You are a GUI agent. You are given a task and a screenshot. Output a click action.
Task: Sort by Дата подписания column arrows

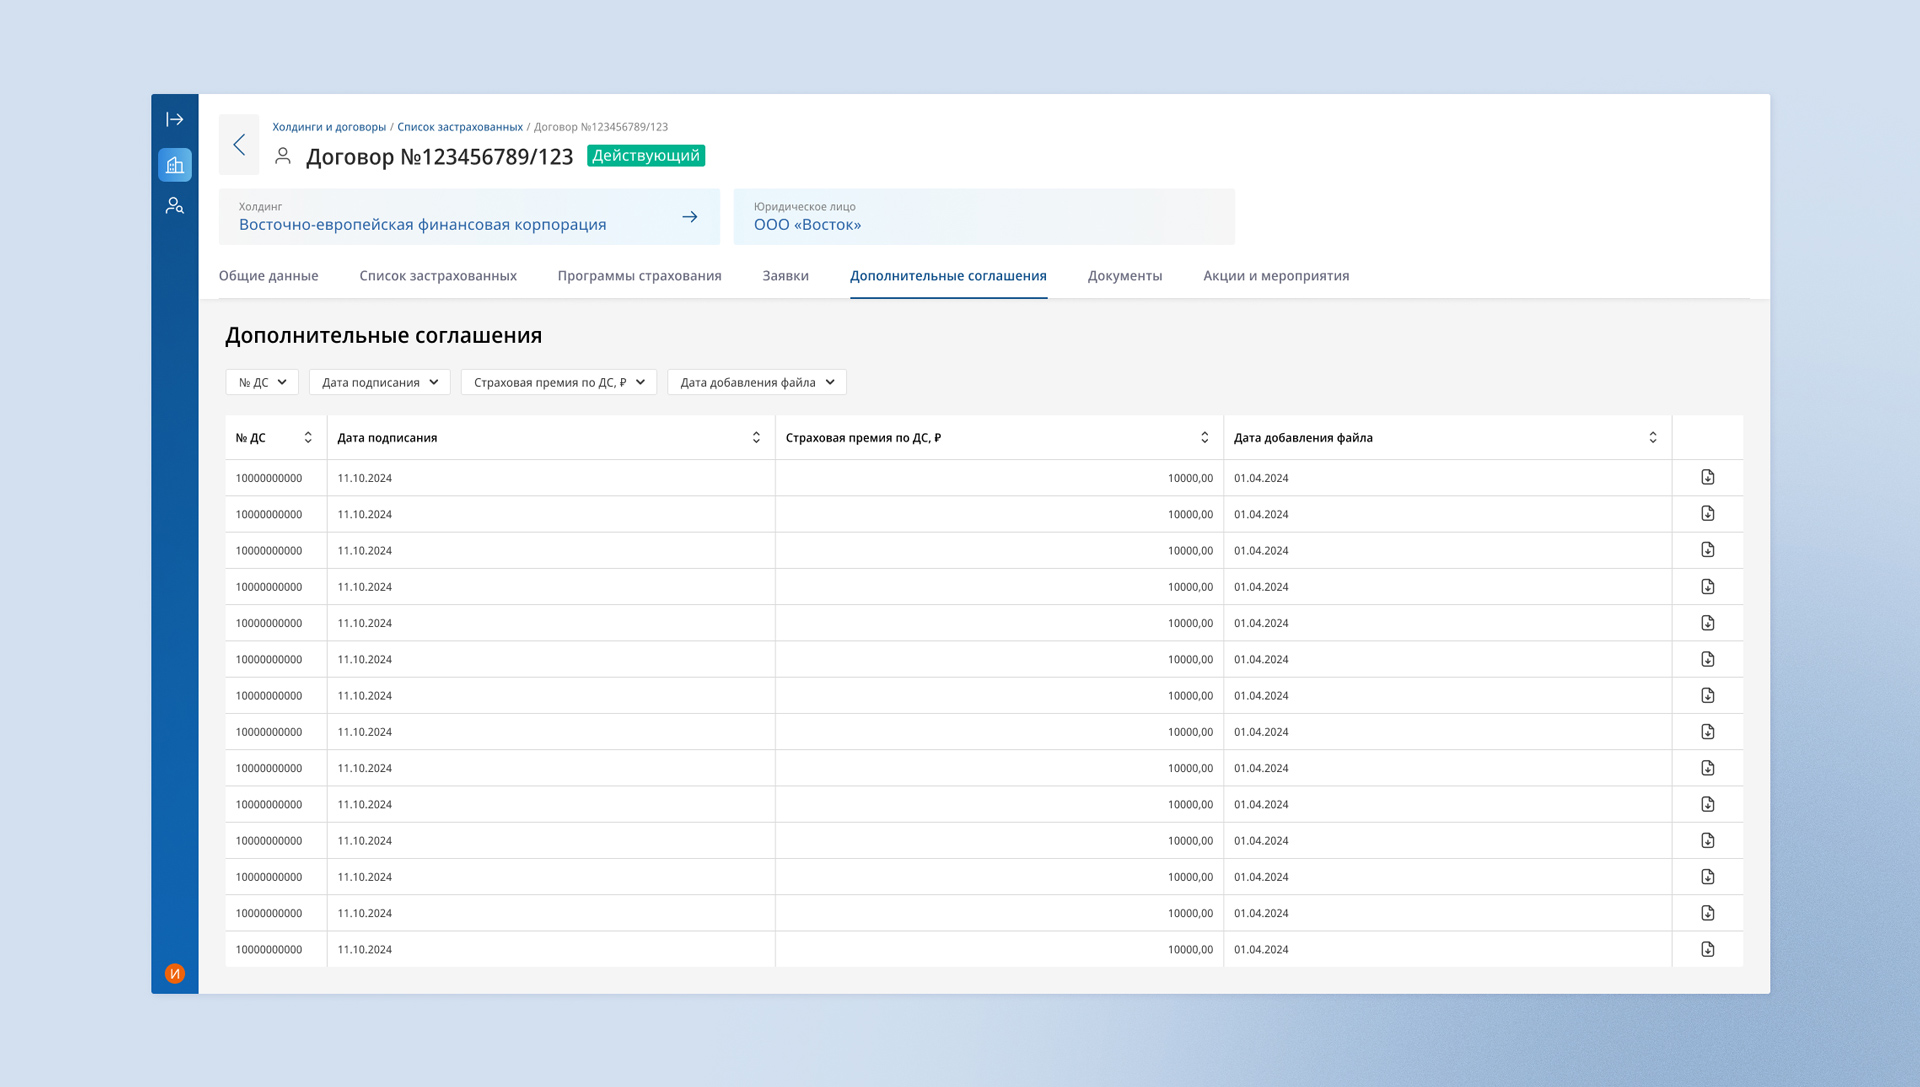click(x=756, y=437)
